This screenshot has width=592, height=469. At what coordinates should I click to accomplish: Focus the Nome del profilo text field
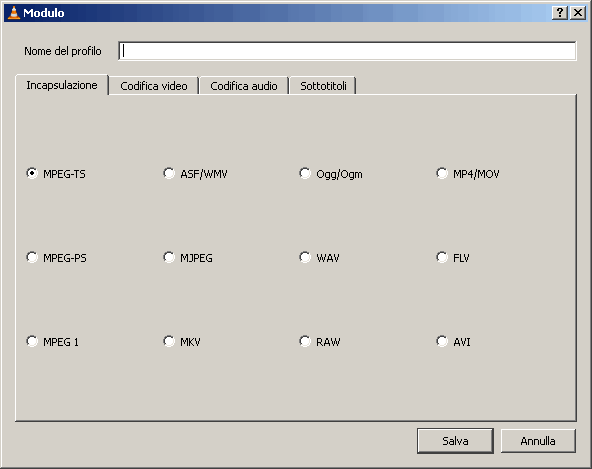[x=347, y=51]
